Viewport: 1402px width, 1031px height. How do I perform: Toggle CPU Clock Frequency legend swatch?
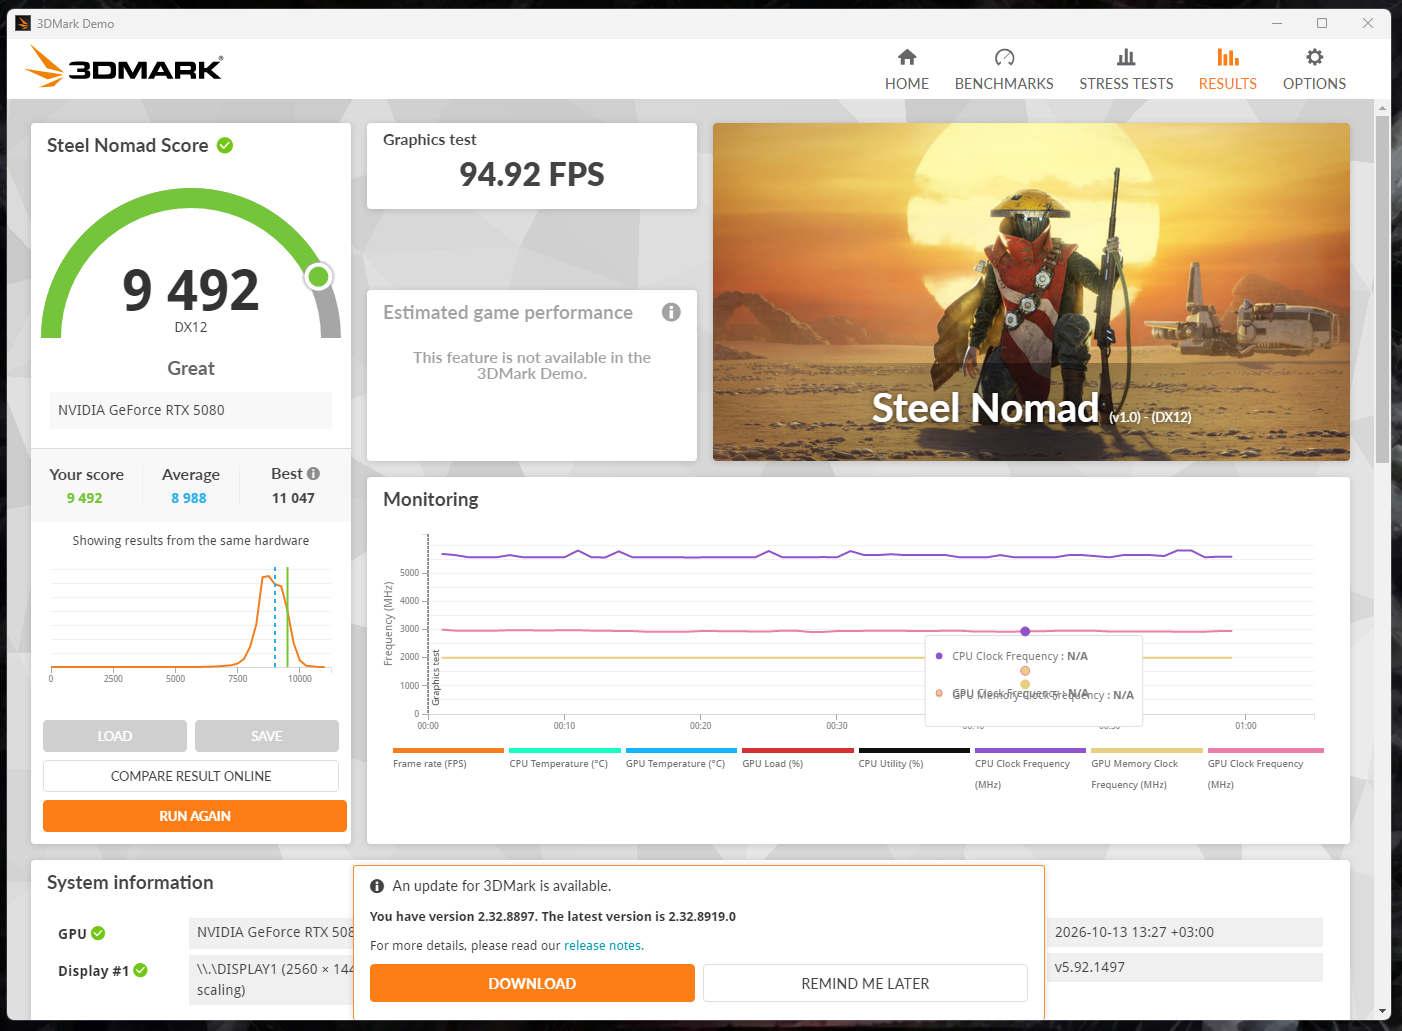click(1030, 750)
